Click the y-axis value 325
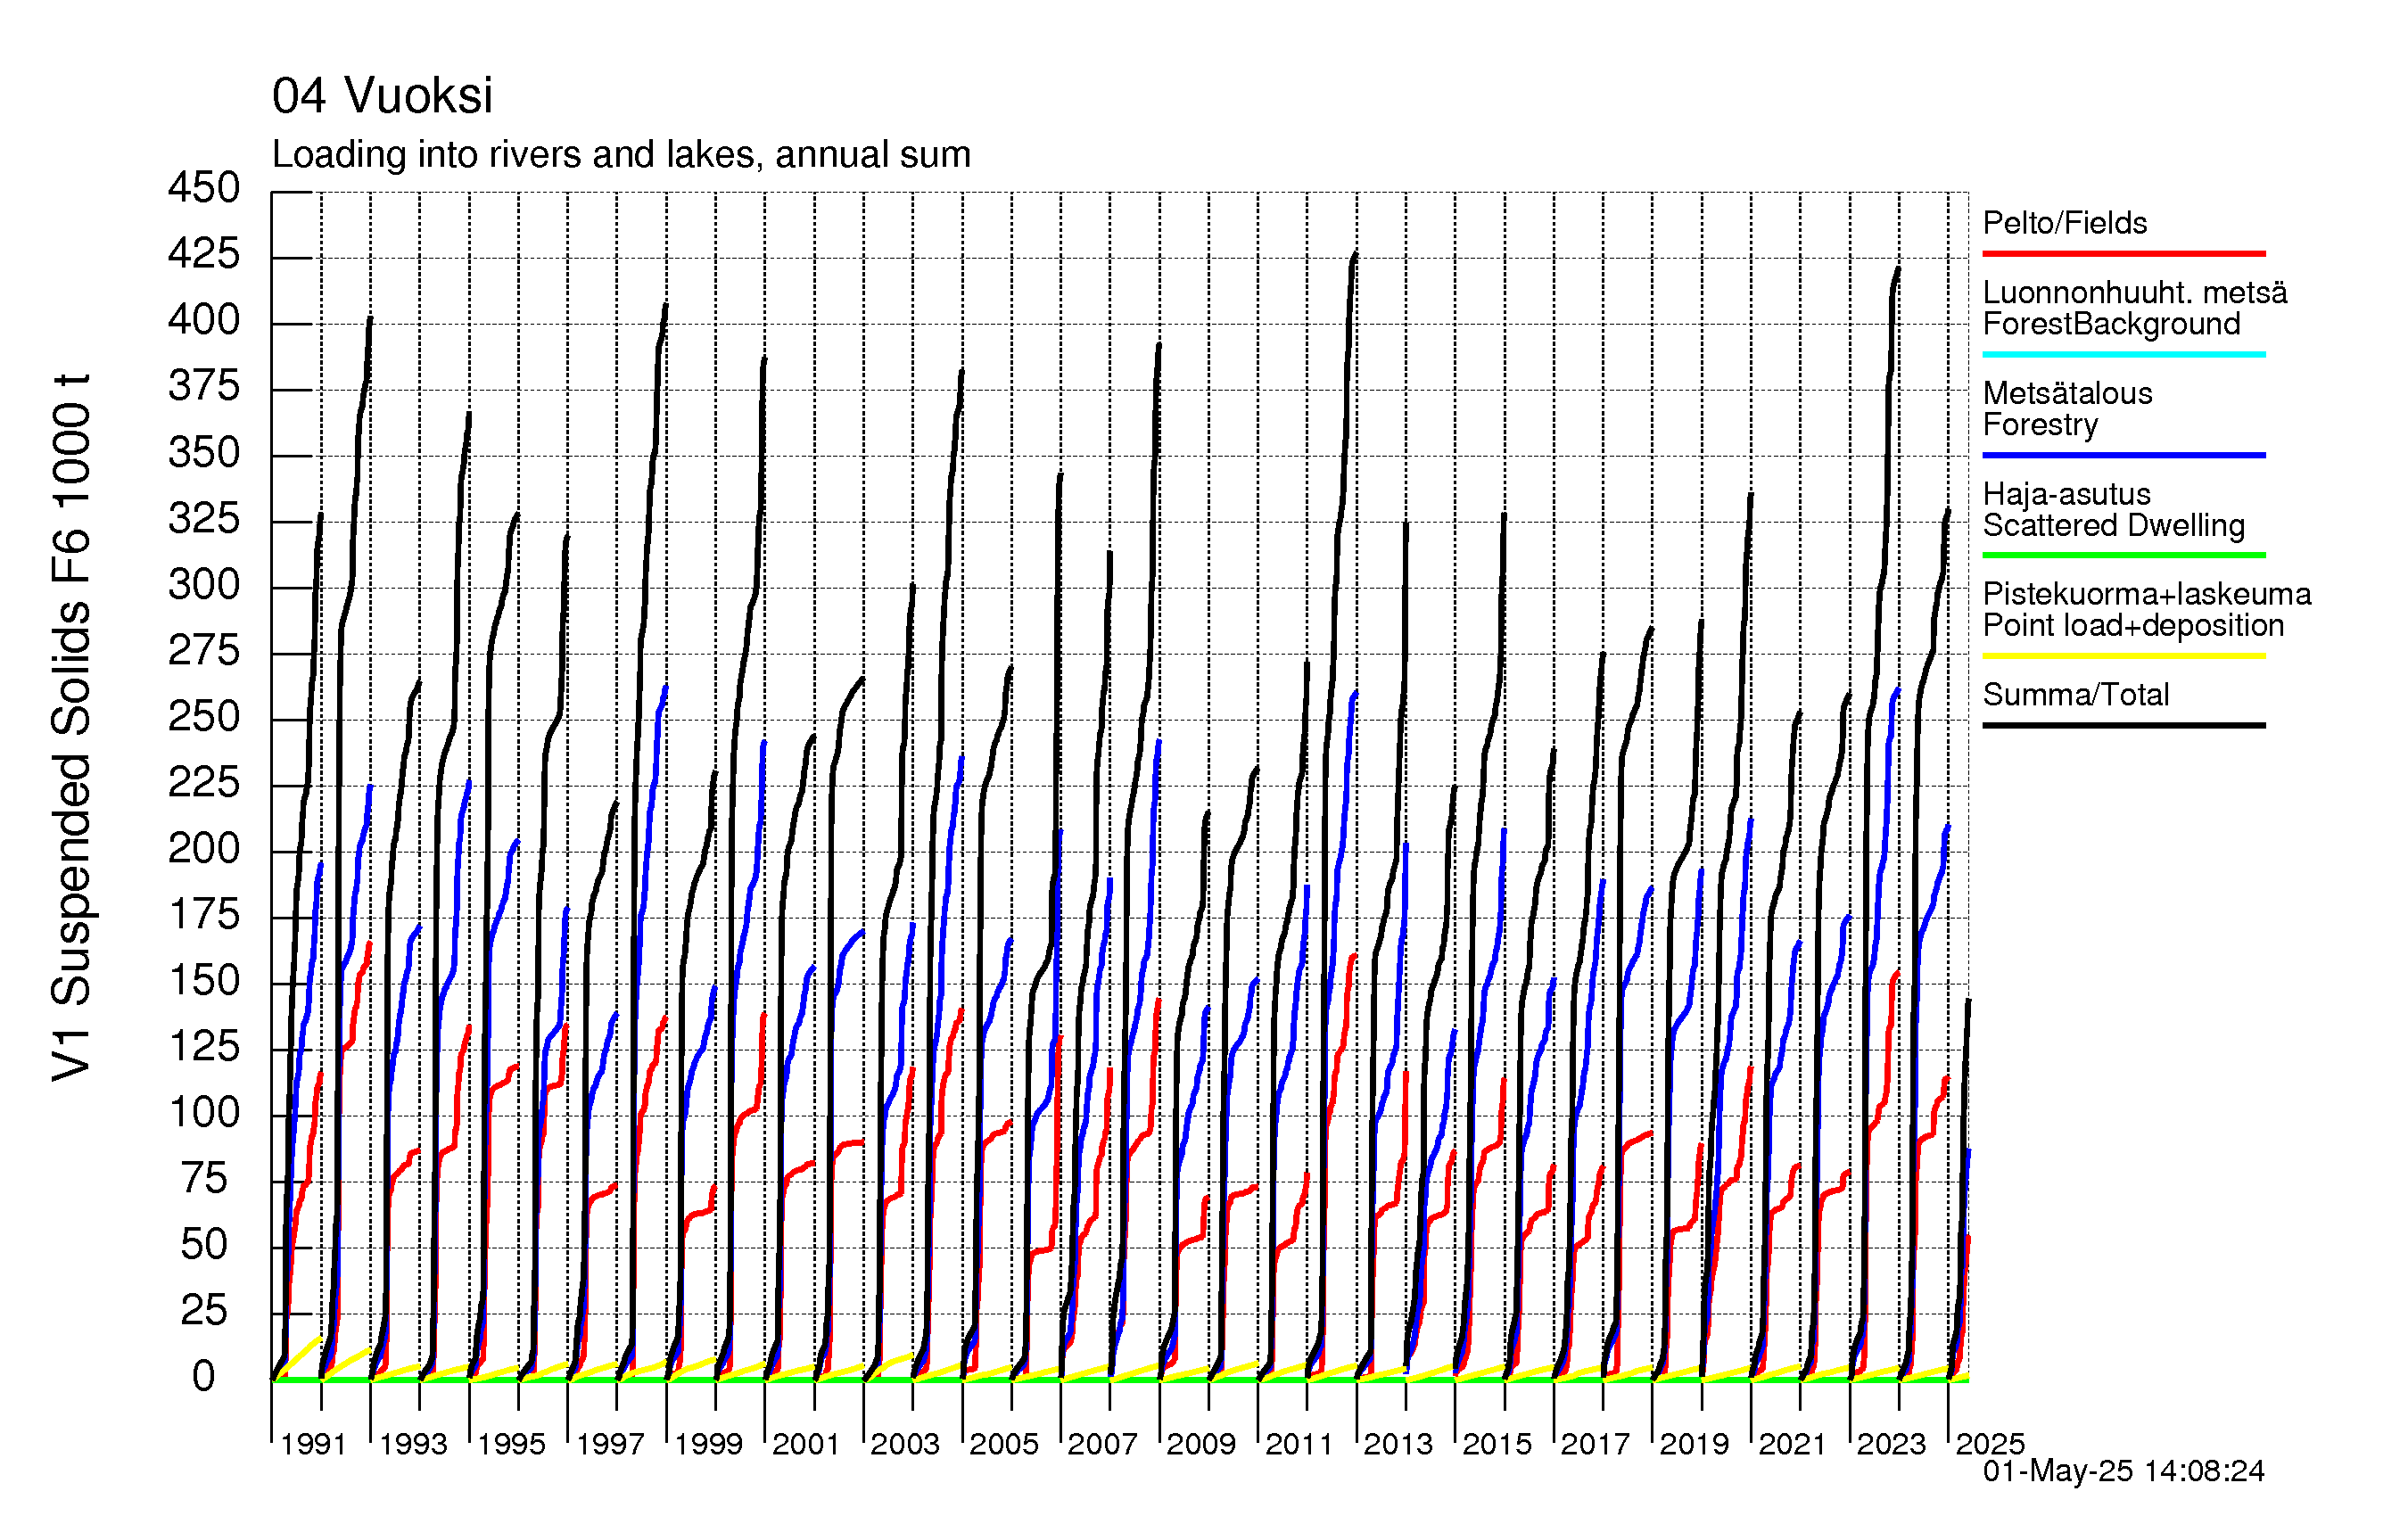The width and height of the screenshot is (2408, 1516). pos(204,519)
